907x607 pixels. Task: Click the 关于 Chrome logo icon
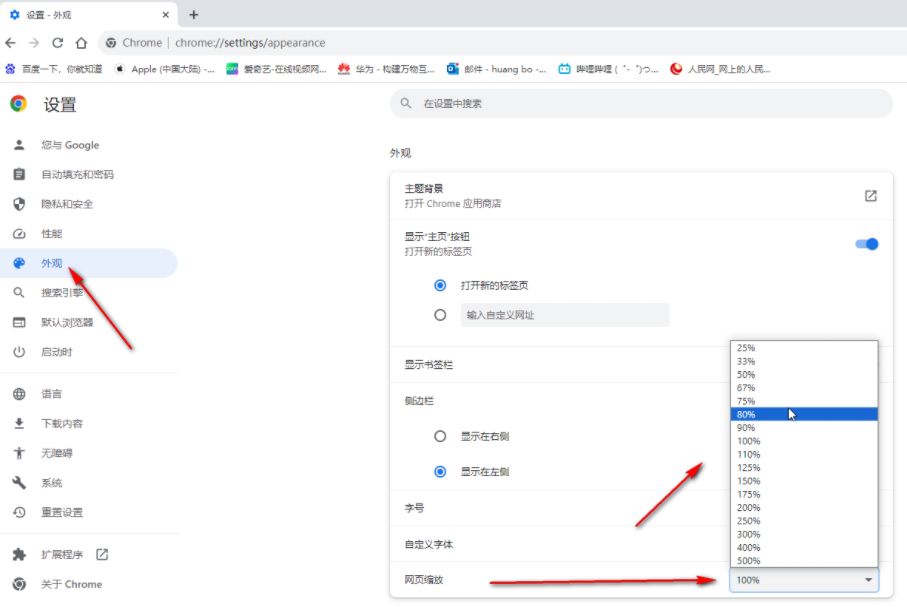click(19, 584)
